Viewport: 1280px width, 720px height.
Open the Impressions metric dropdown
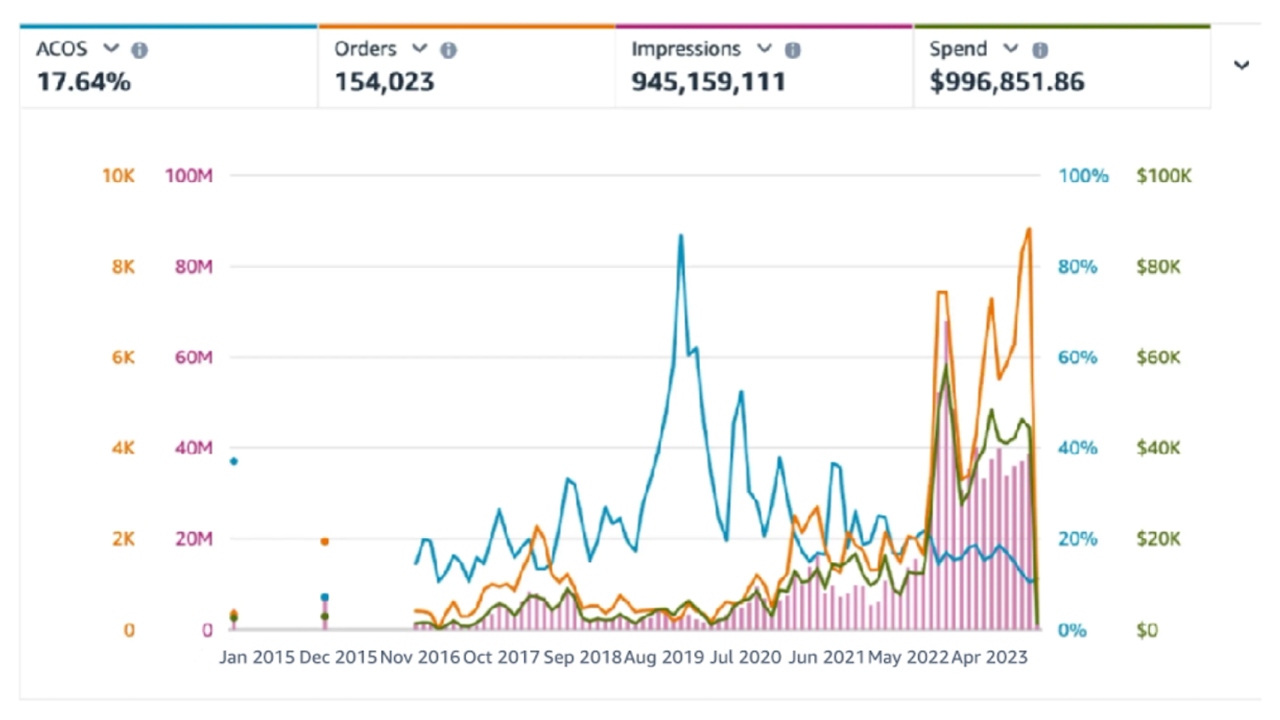764,49
